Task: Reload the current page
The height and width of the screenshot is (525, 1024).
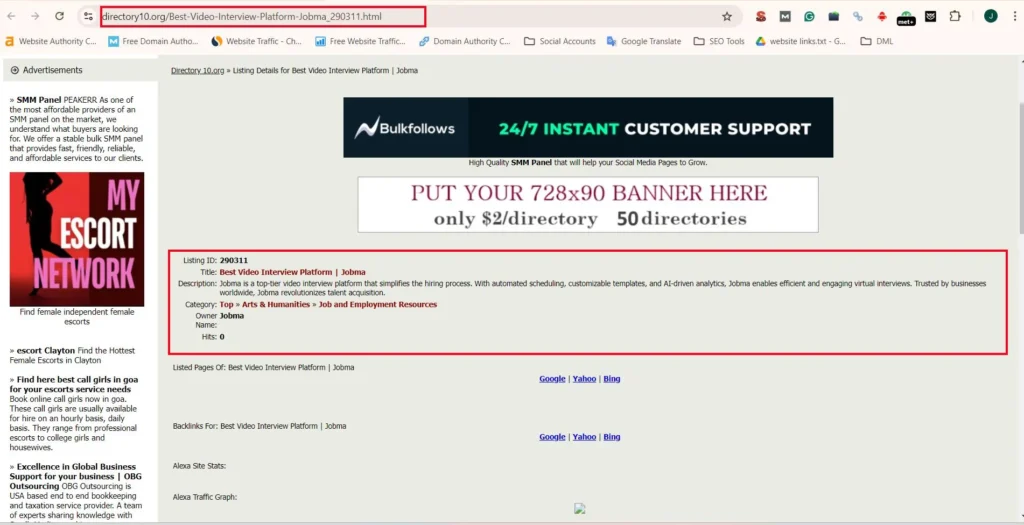Action: [59, 16]
